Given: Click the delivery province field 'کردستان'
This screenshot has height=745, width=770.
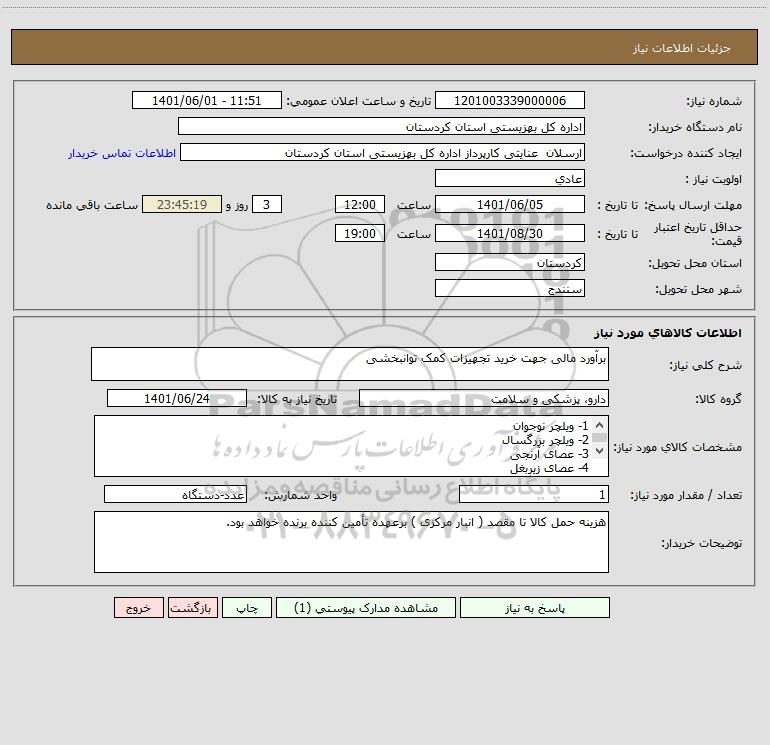Looking at the screenshot, I should point(510,262).
